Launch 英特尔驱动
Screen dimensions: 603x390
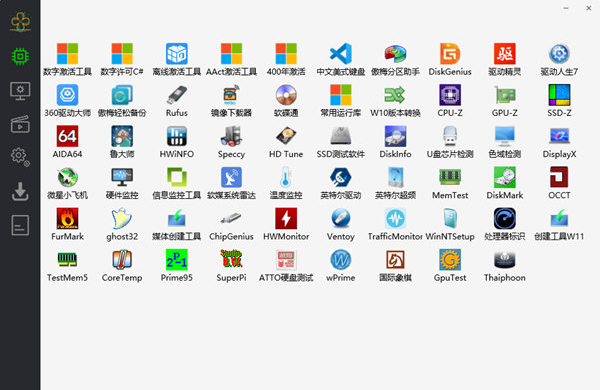341,183
